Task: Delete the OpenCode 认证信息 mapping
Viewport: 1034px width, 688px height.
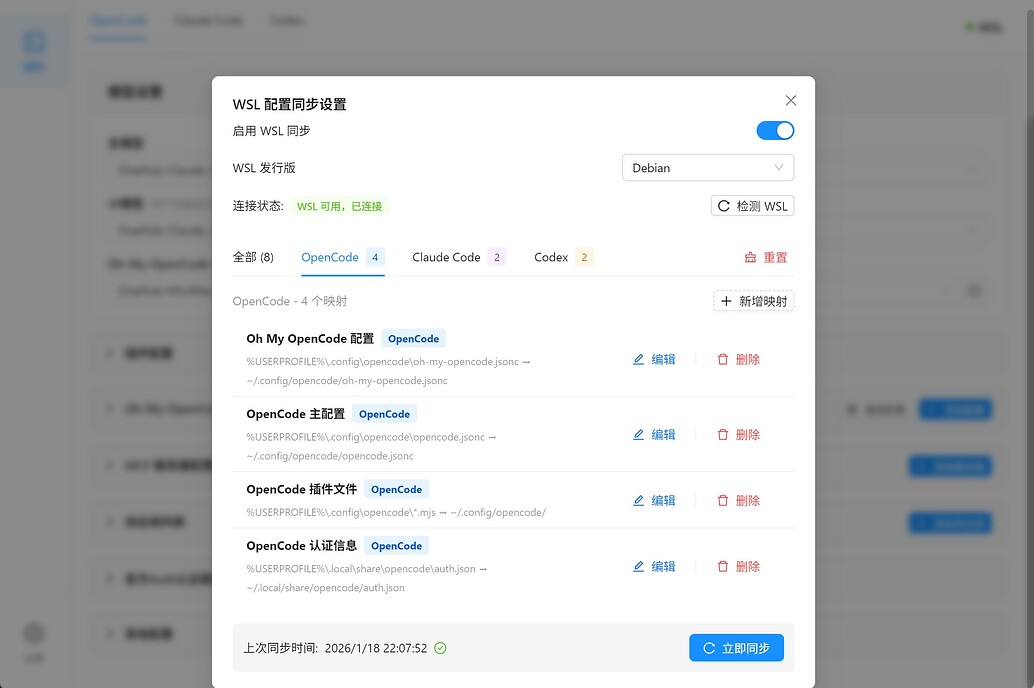Action: point(739,567)
